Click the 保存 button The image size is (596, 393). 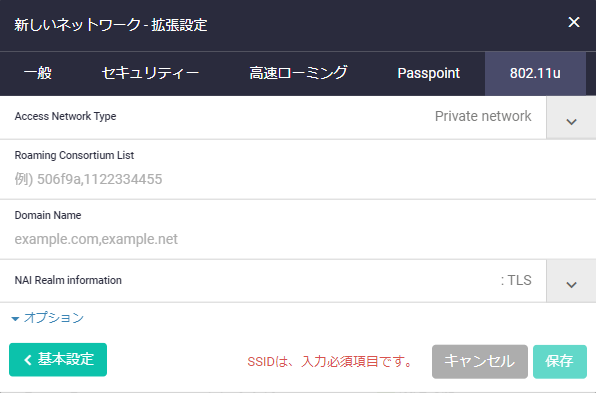pyautogui.click(x=560, y=361)
